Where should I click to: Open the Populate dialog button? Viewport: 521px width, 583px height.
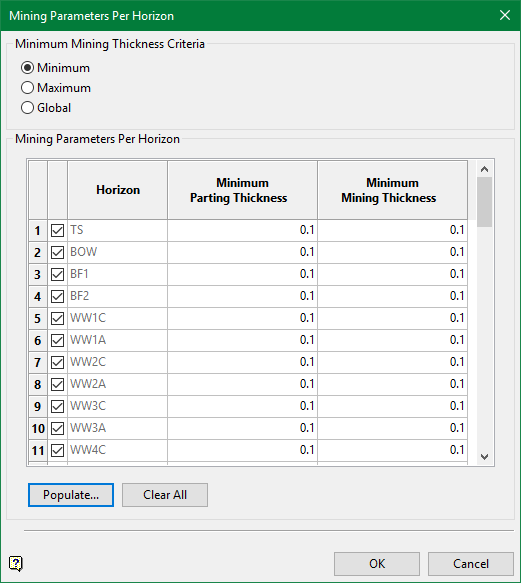(71, 495)
